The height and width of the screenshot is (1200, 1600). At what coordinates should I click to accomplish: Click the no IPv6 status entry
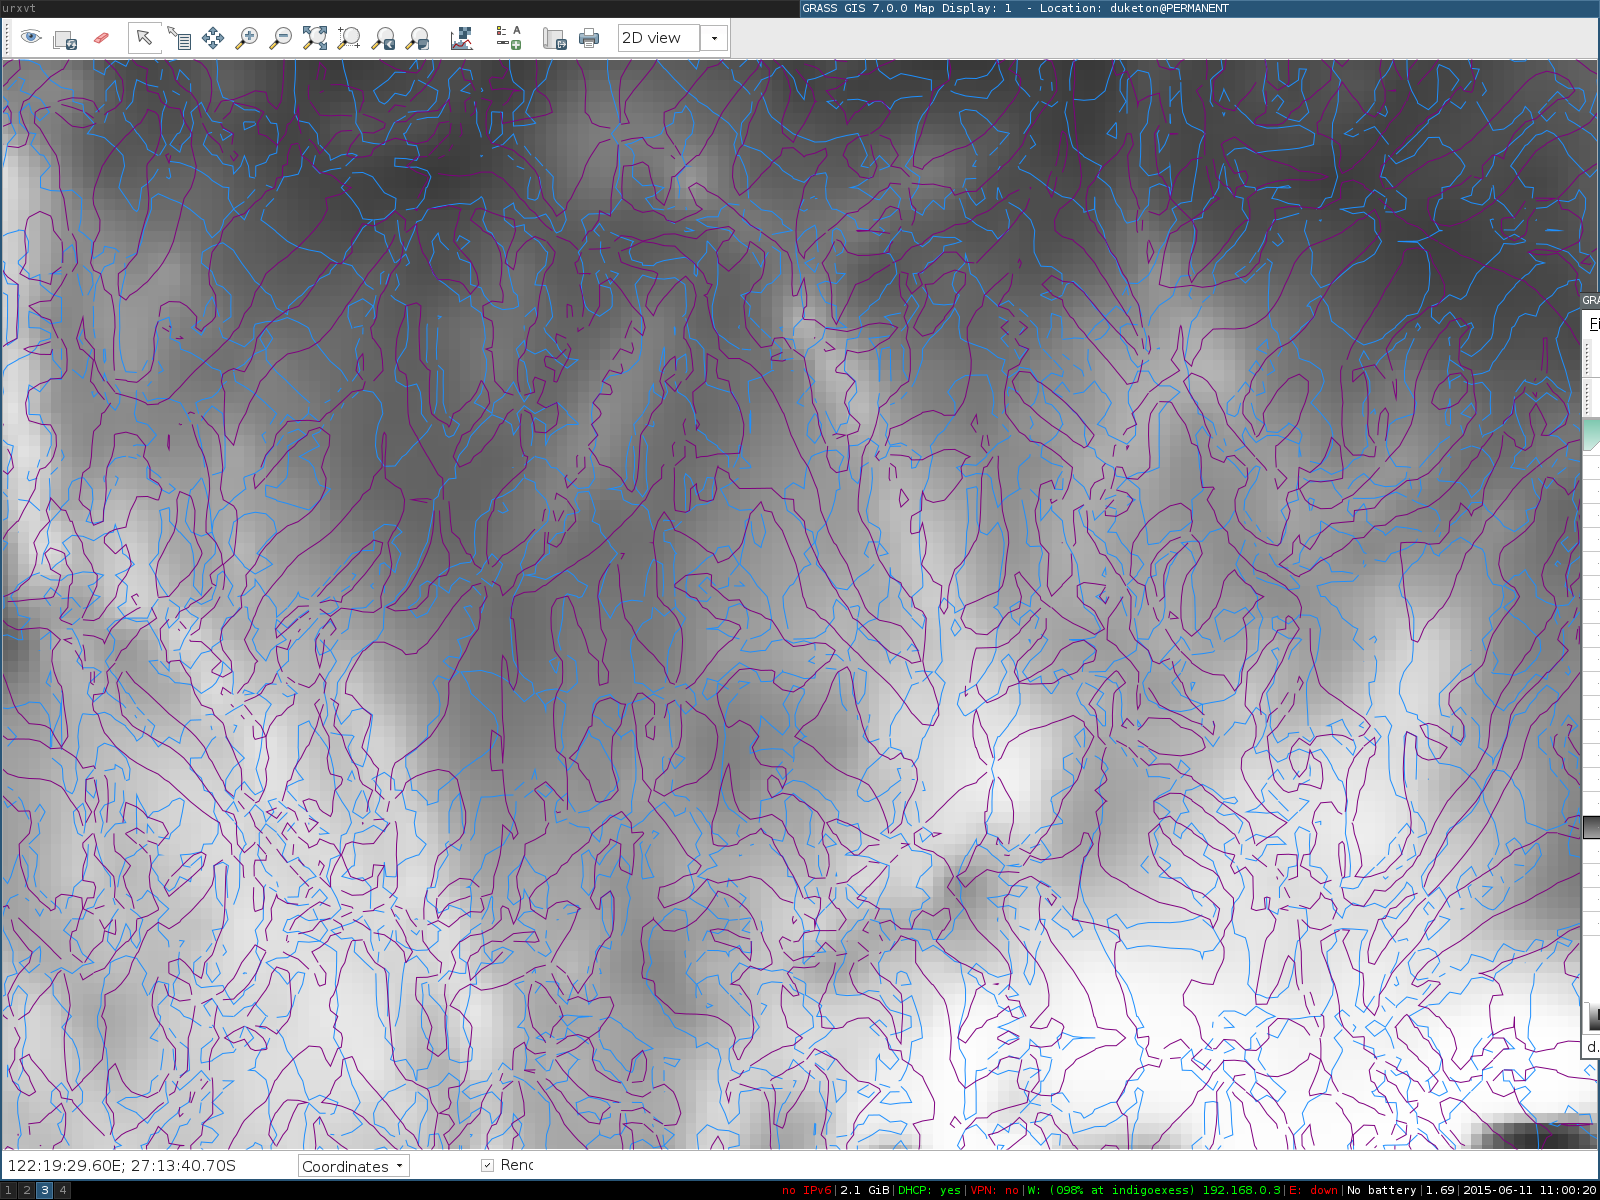[807, 1190]
